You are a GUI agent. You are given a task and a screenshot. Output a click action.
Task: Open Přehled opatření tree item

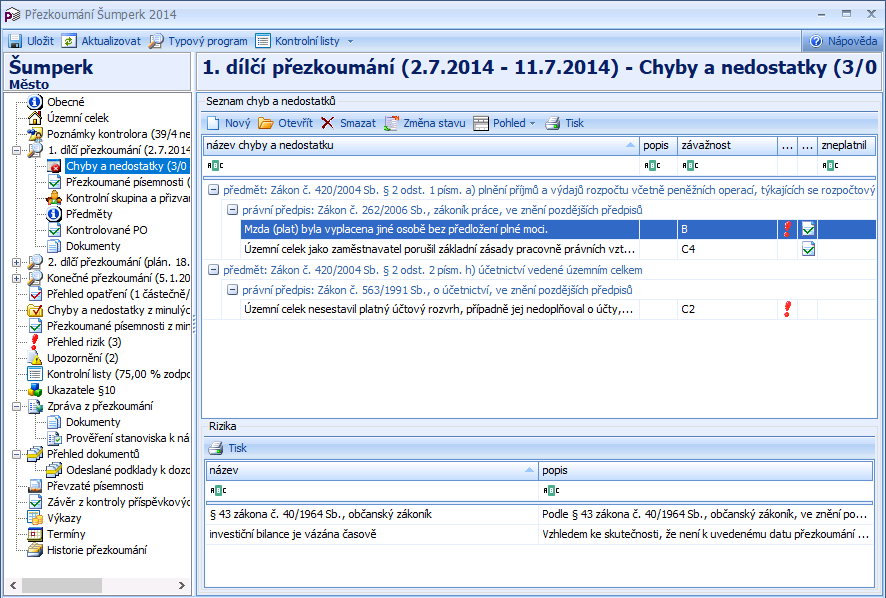point(118,294)
